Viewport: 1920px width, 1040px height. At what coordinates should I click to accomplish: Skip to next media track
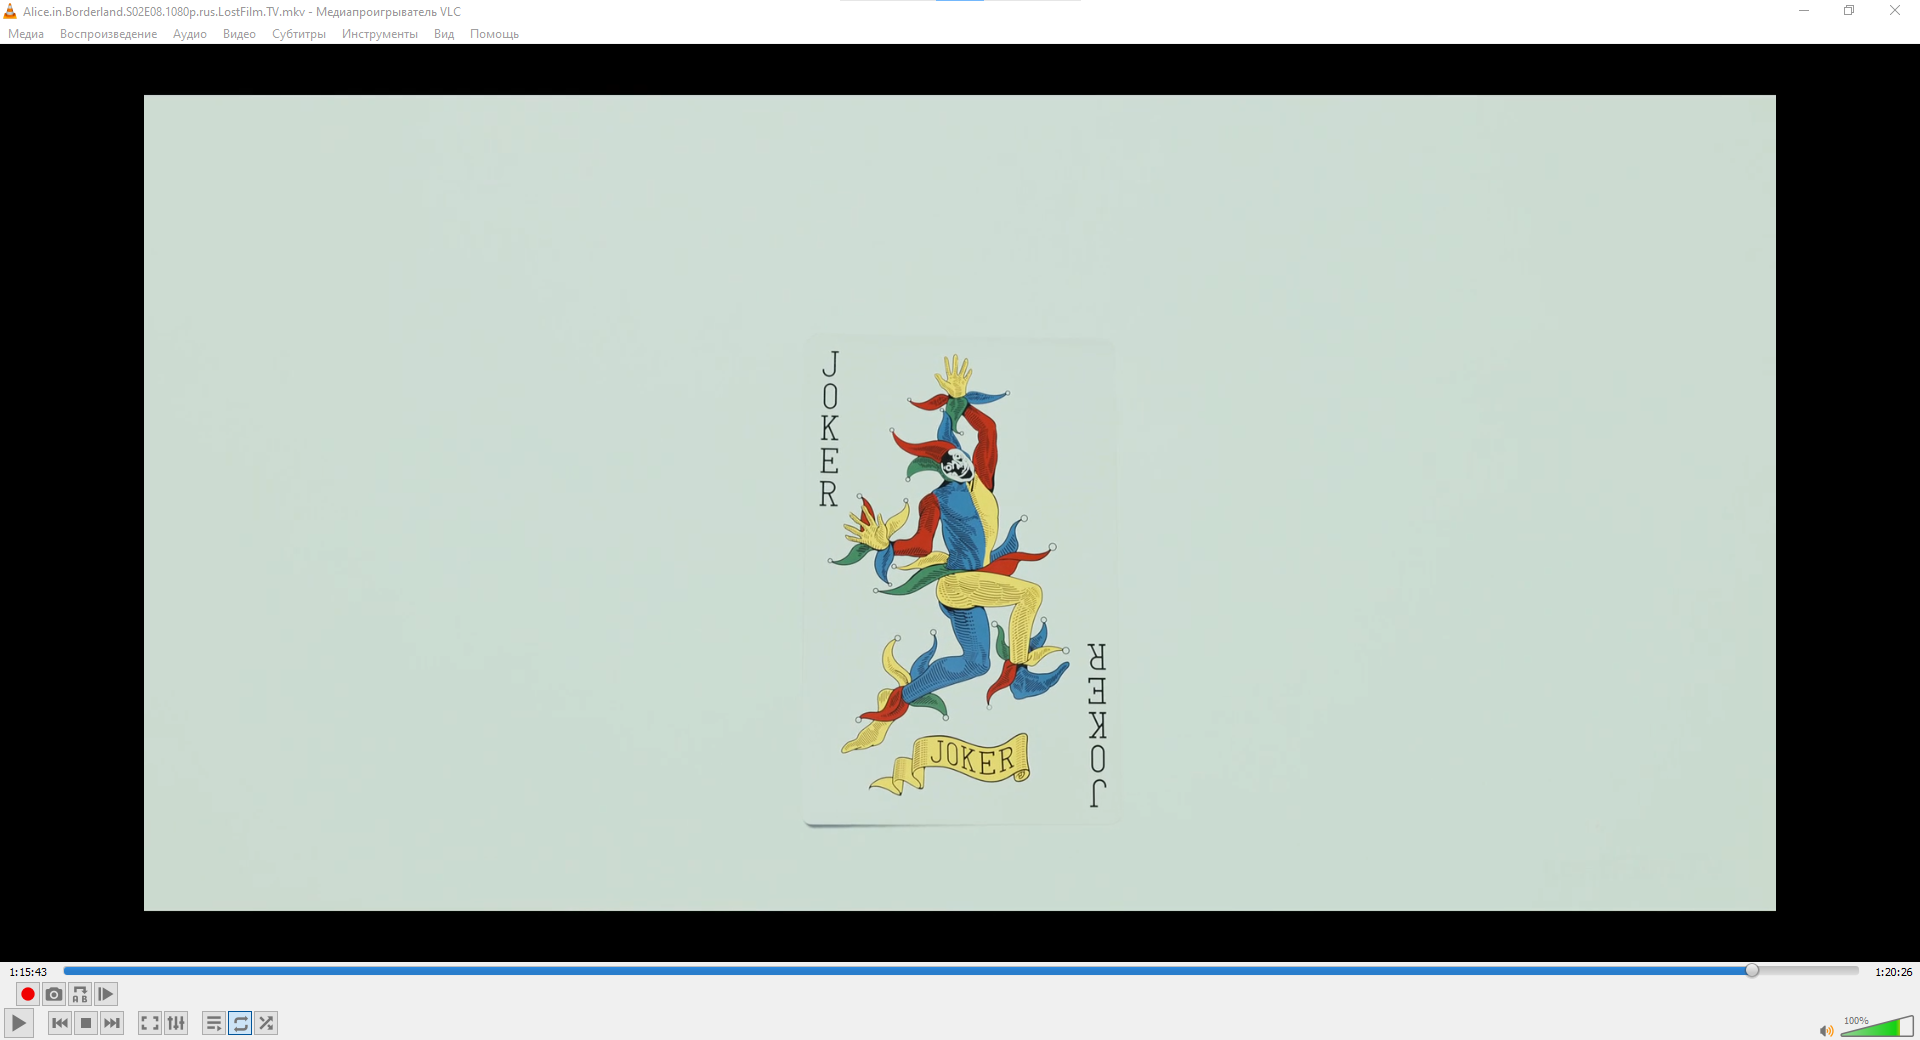(x=112, y=1023)
